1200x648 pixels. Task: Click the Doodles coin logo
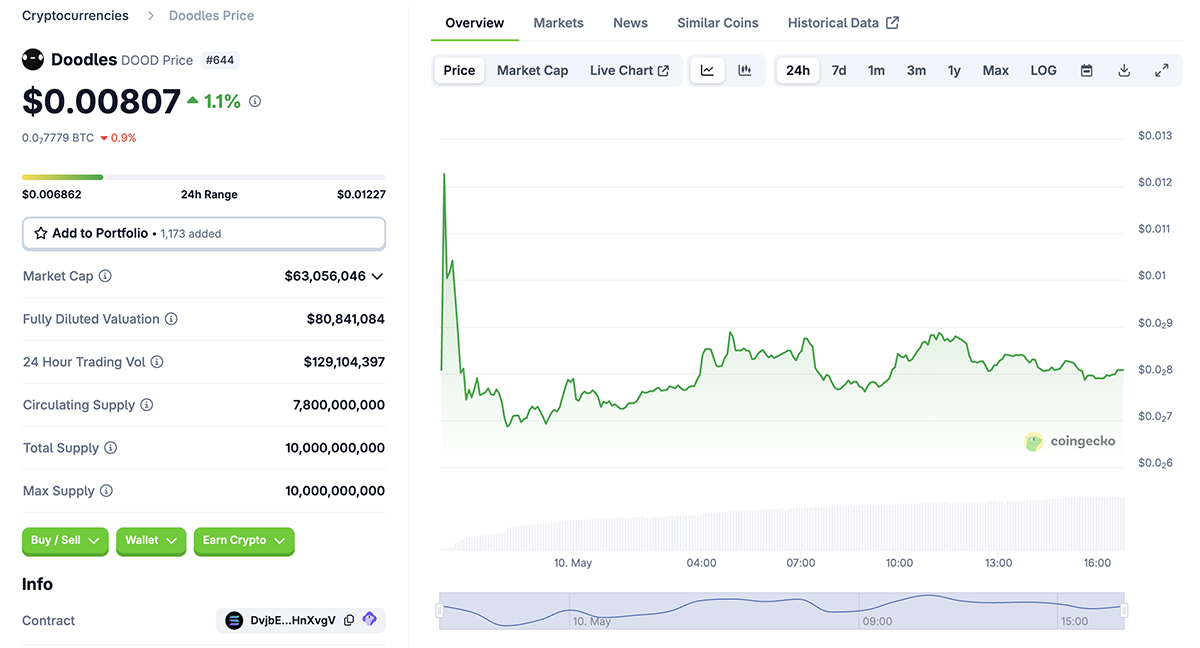[x=33, y=59]
